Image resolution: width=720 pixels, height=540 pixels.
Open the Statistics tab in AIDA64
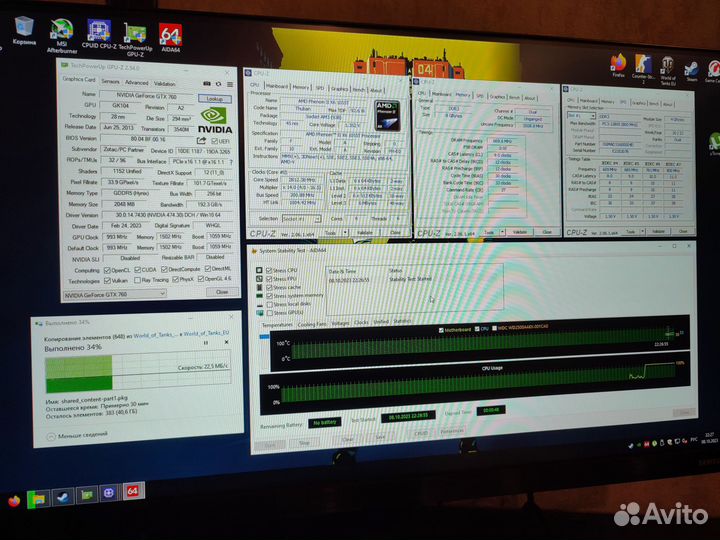point(402,321)
